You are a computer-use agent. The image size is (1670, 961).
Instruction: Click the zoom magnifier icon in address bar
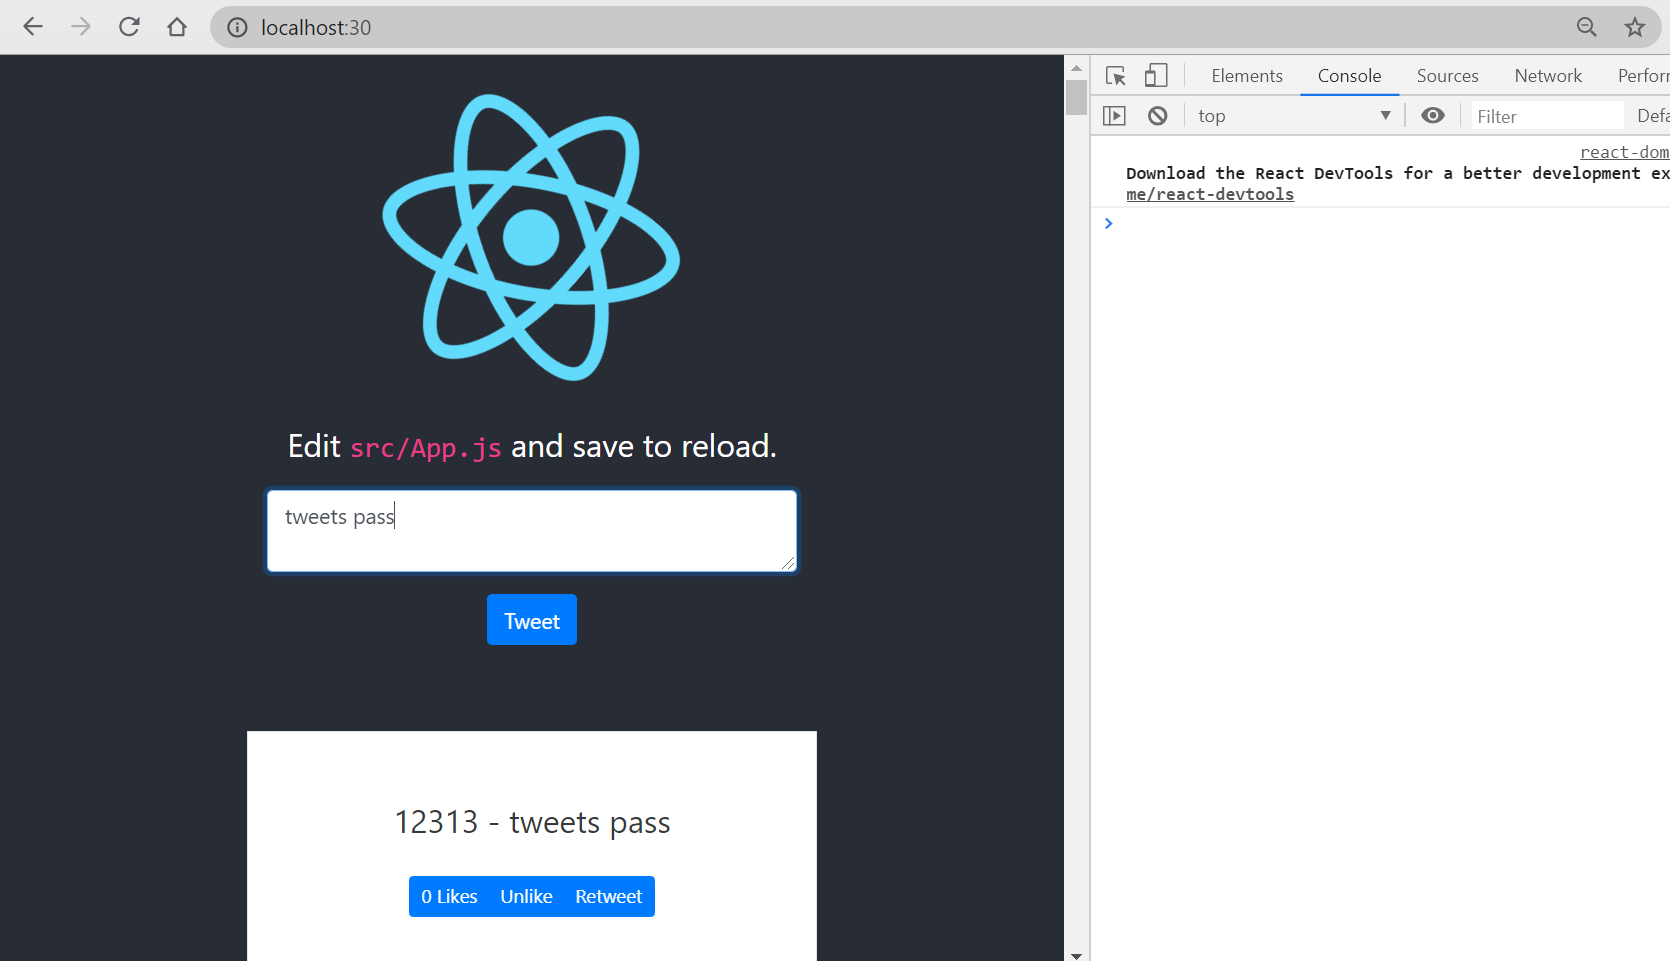coord(1587,27)
